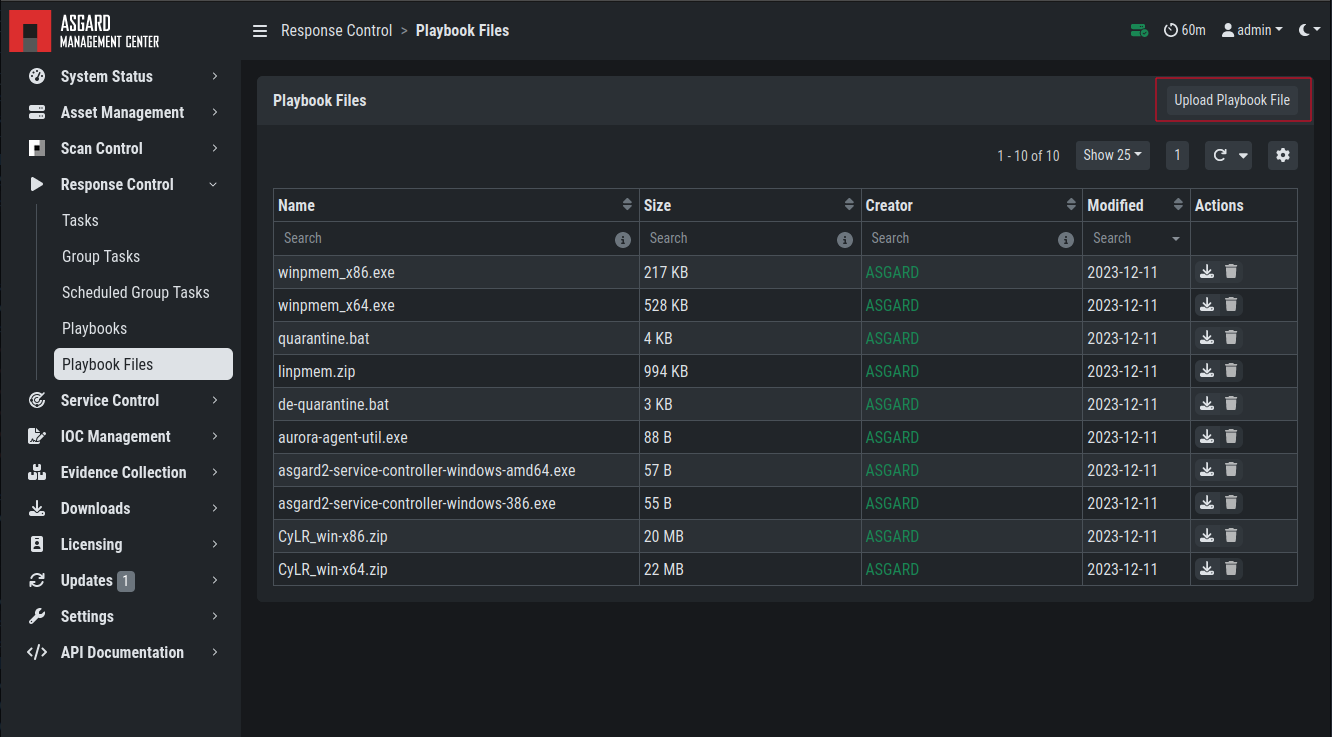
Task: Expand System Status menu
Action: coord(121,76)
